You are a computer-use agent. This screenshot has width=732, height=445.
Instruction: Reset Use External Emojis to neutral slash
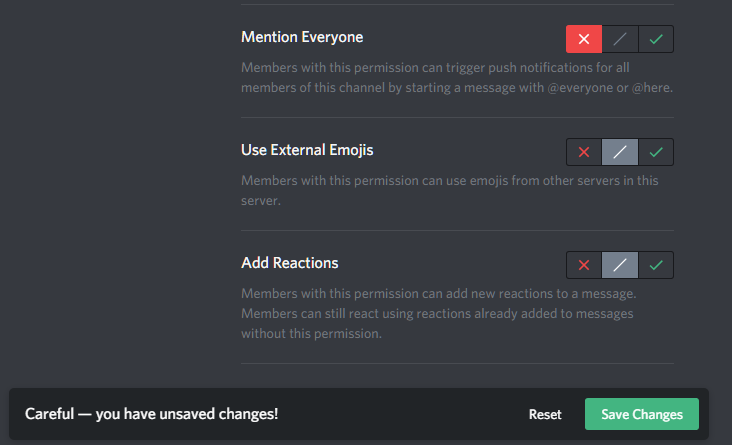pyautogui.click(x=620, y=152)
